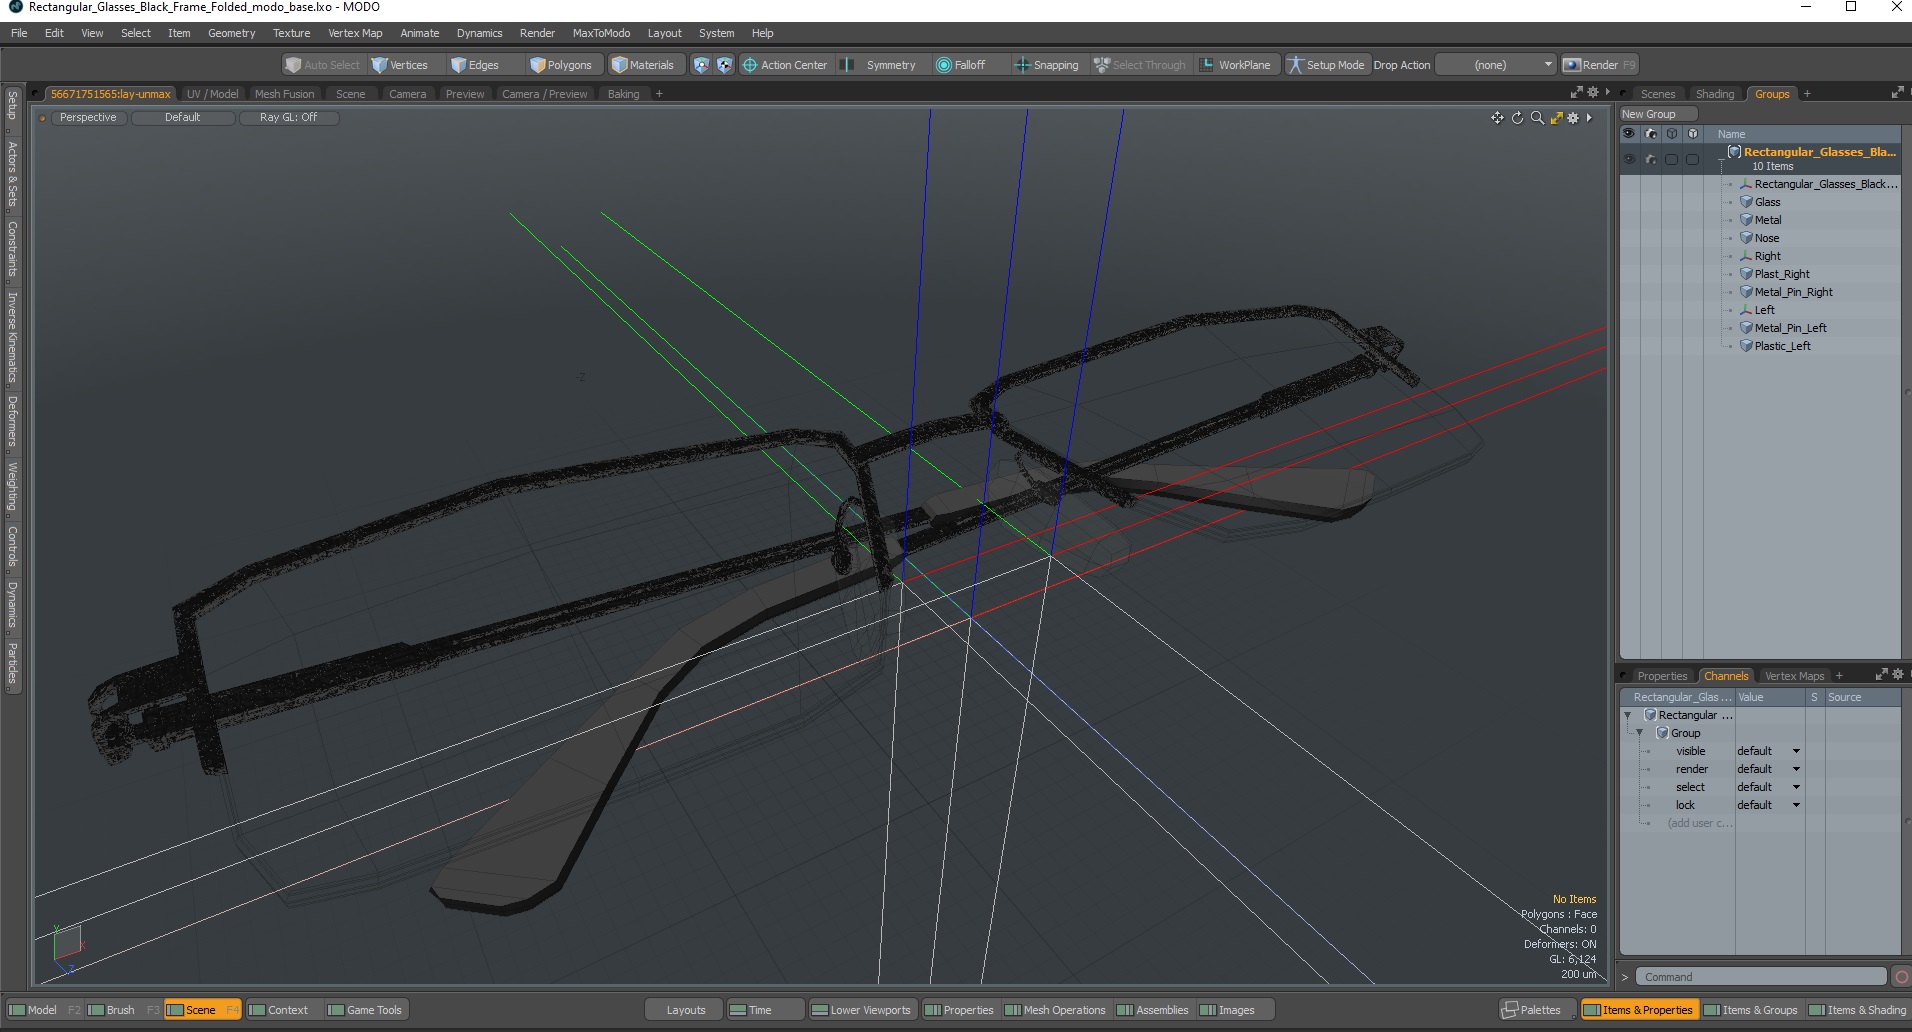1912x1032 pixels.
Task: Click the viewport rotate icon
Action: 1517,118
